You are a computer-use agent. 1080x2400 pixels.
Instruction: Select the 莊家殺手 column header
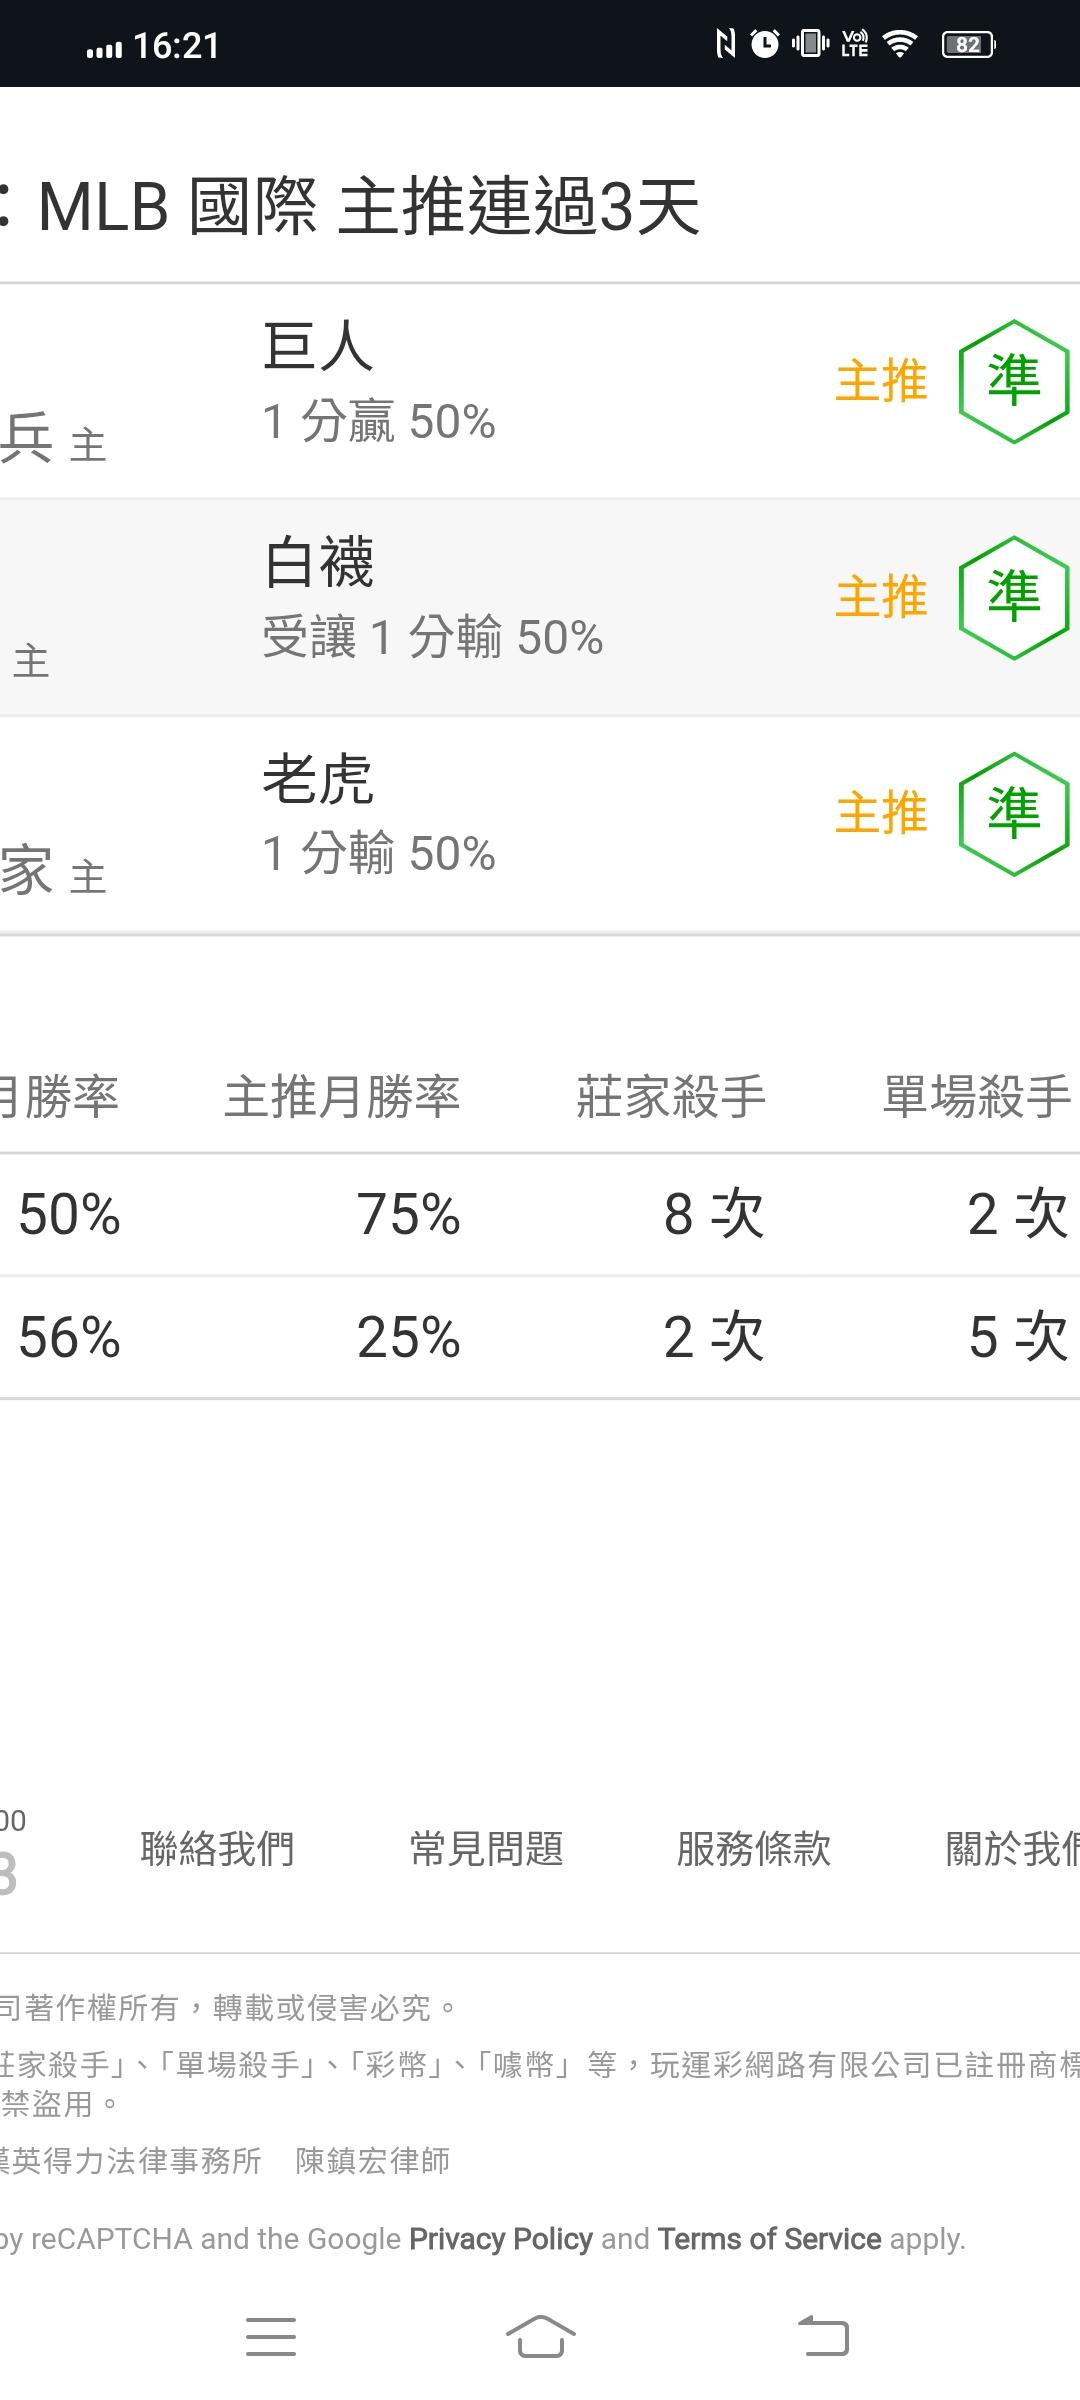point(671,1096)
